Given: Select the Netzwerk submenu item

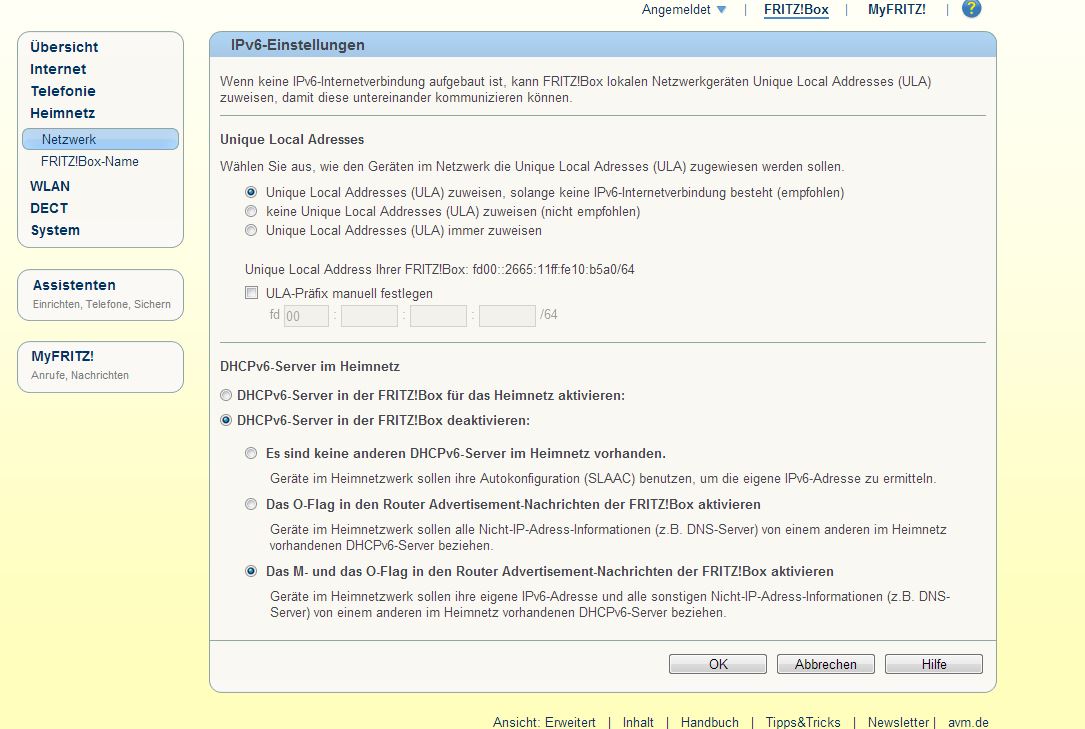Looking at the screenshot, I should (100, 139).
